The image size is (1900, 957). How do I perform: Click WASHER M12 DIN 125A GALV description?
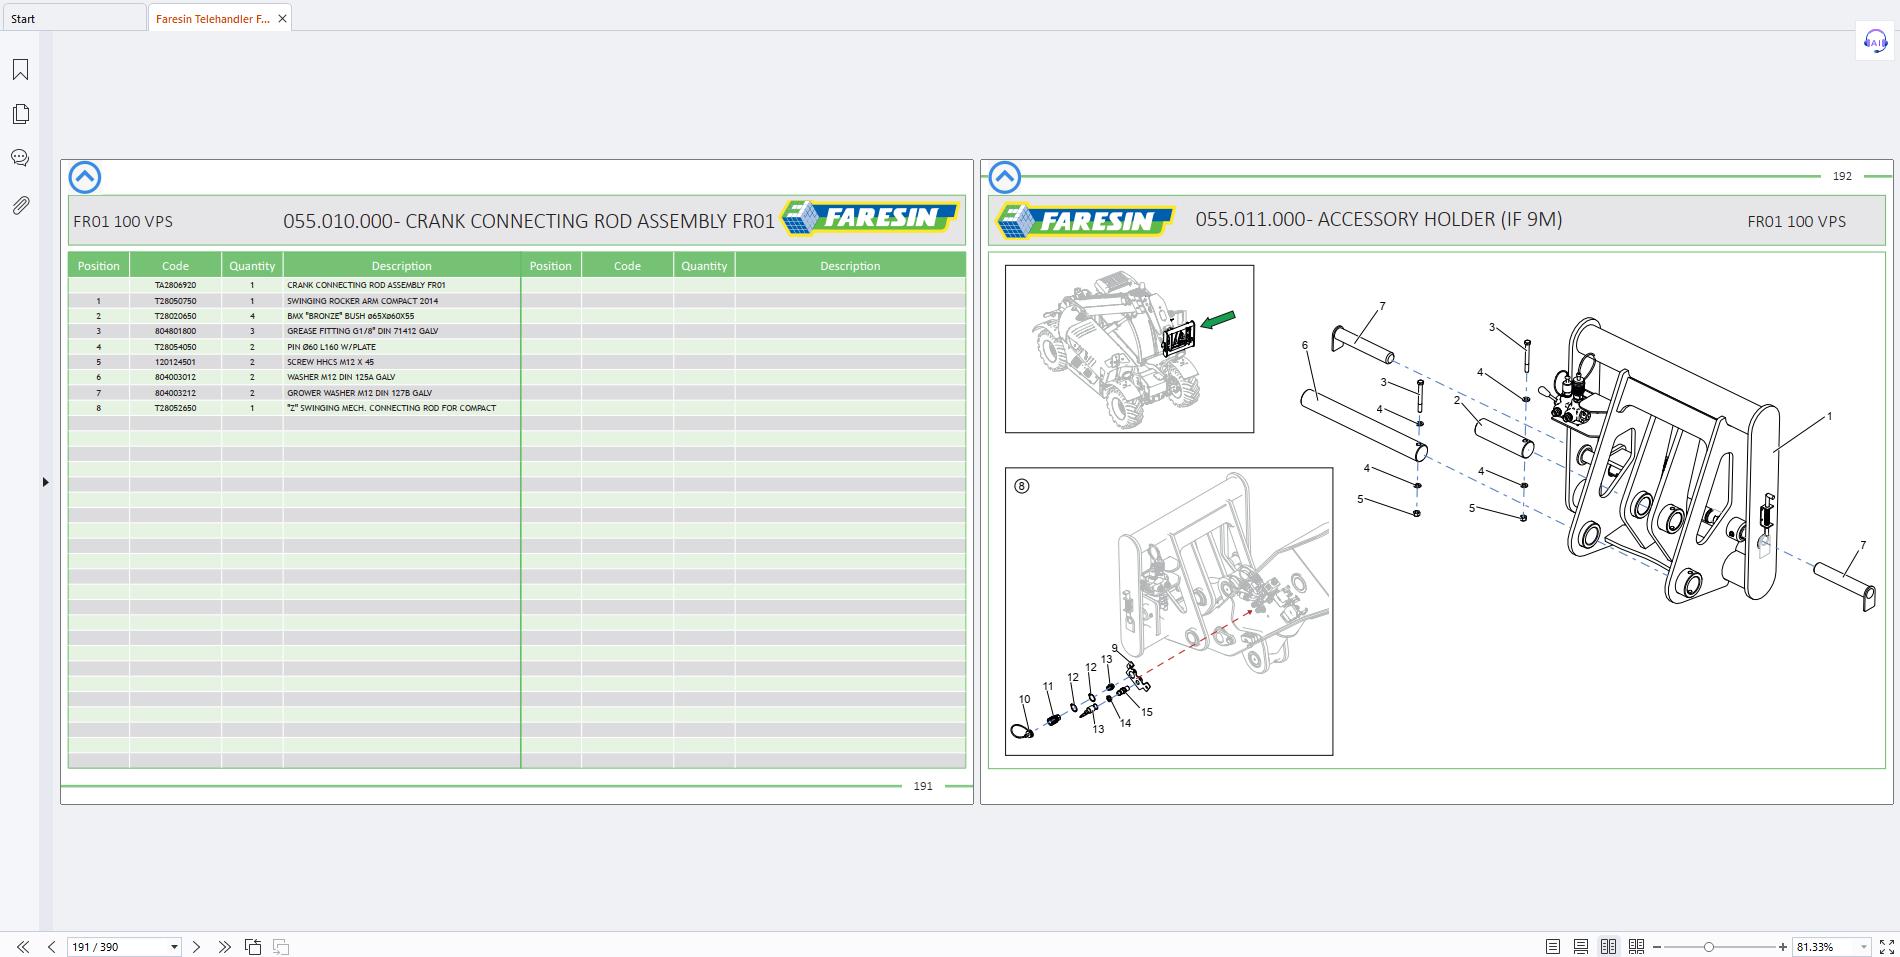coord(341,377)
